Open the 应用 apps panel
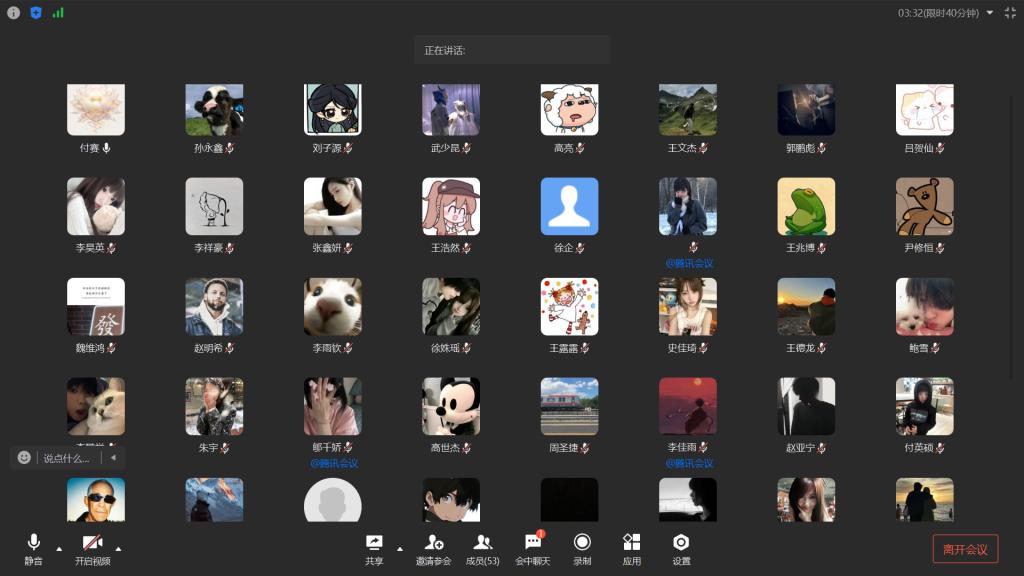Viewport: 1024px width, 576px height. 631,548
